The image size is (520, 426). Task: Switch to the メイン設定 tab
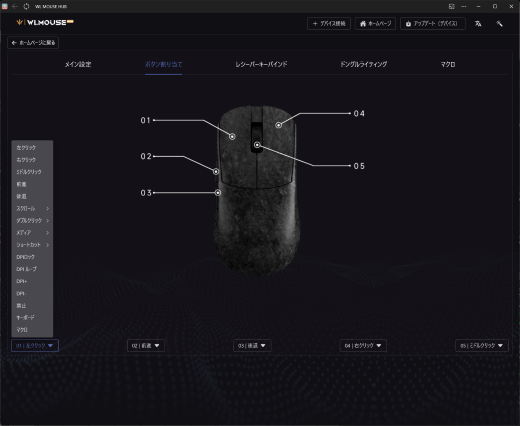click(x=78, y=64)
